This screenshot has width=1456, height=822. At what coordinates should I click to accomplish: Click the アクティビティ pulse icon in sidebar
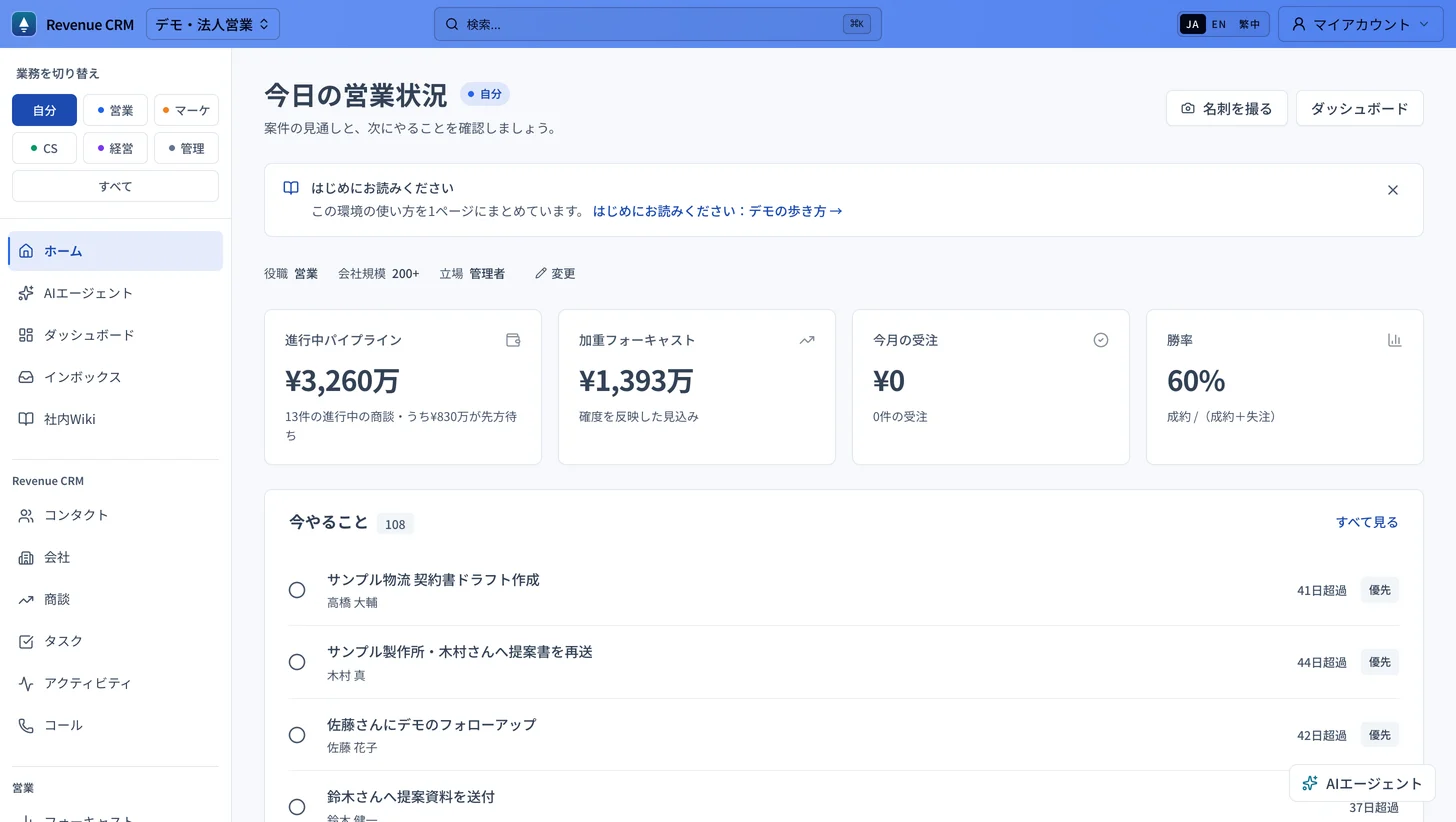tap(26, 683)
